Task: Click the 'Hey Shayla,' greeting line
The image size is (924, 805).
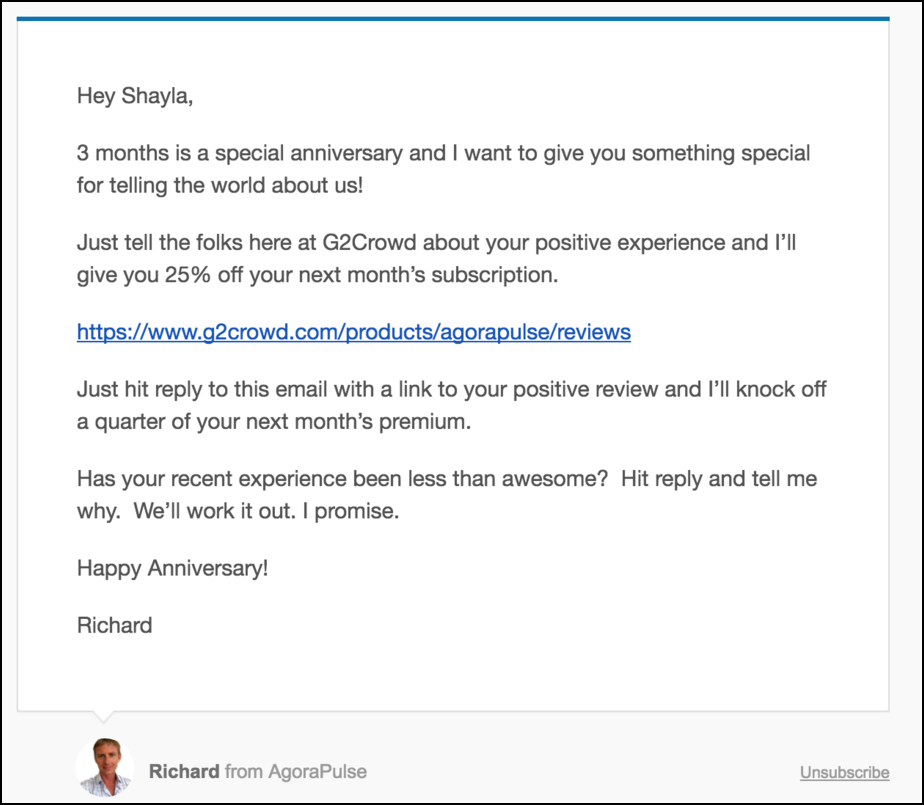Action: click(135, 96)
